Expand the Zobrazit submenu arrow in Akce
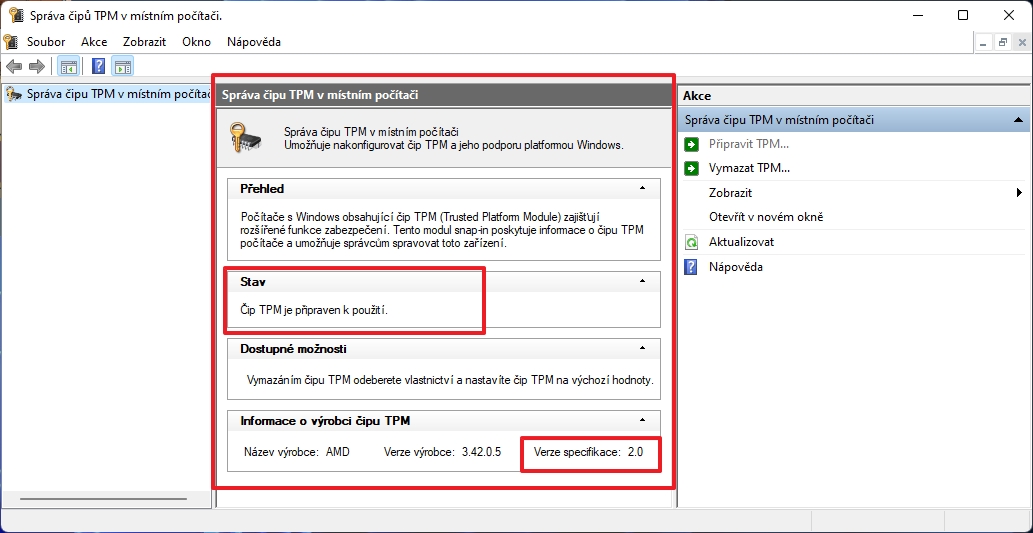Image resolution: width=1033 pixels, height=533 pixels. (1019, 193)
